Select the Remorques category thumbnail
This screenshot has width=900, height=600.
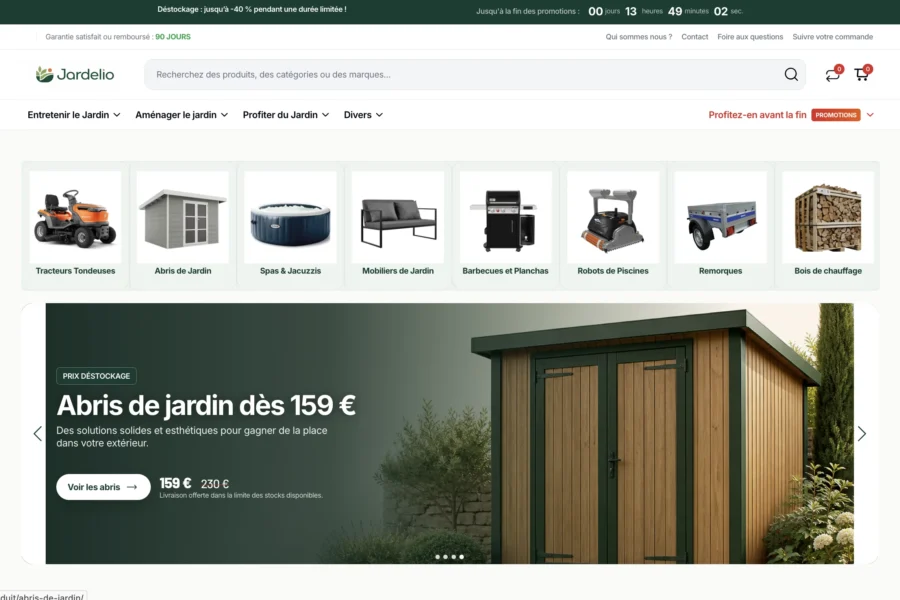pos(720,217)
